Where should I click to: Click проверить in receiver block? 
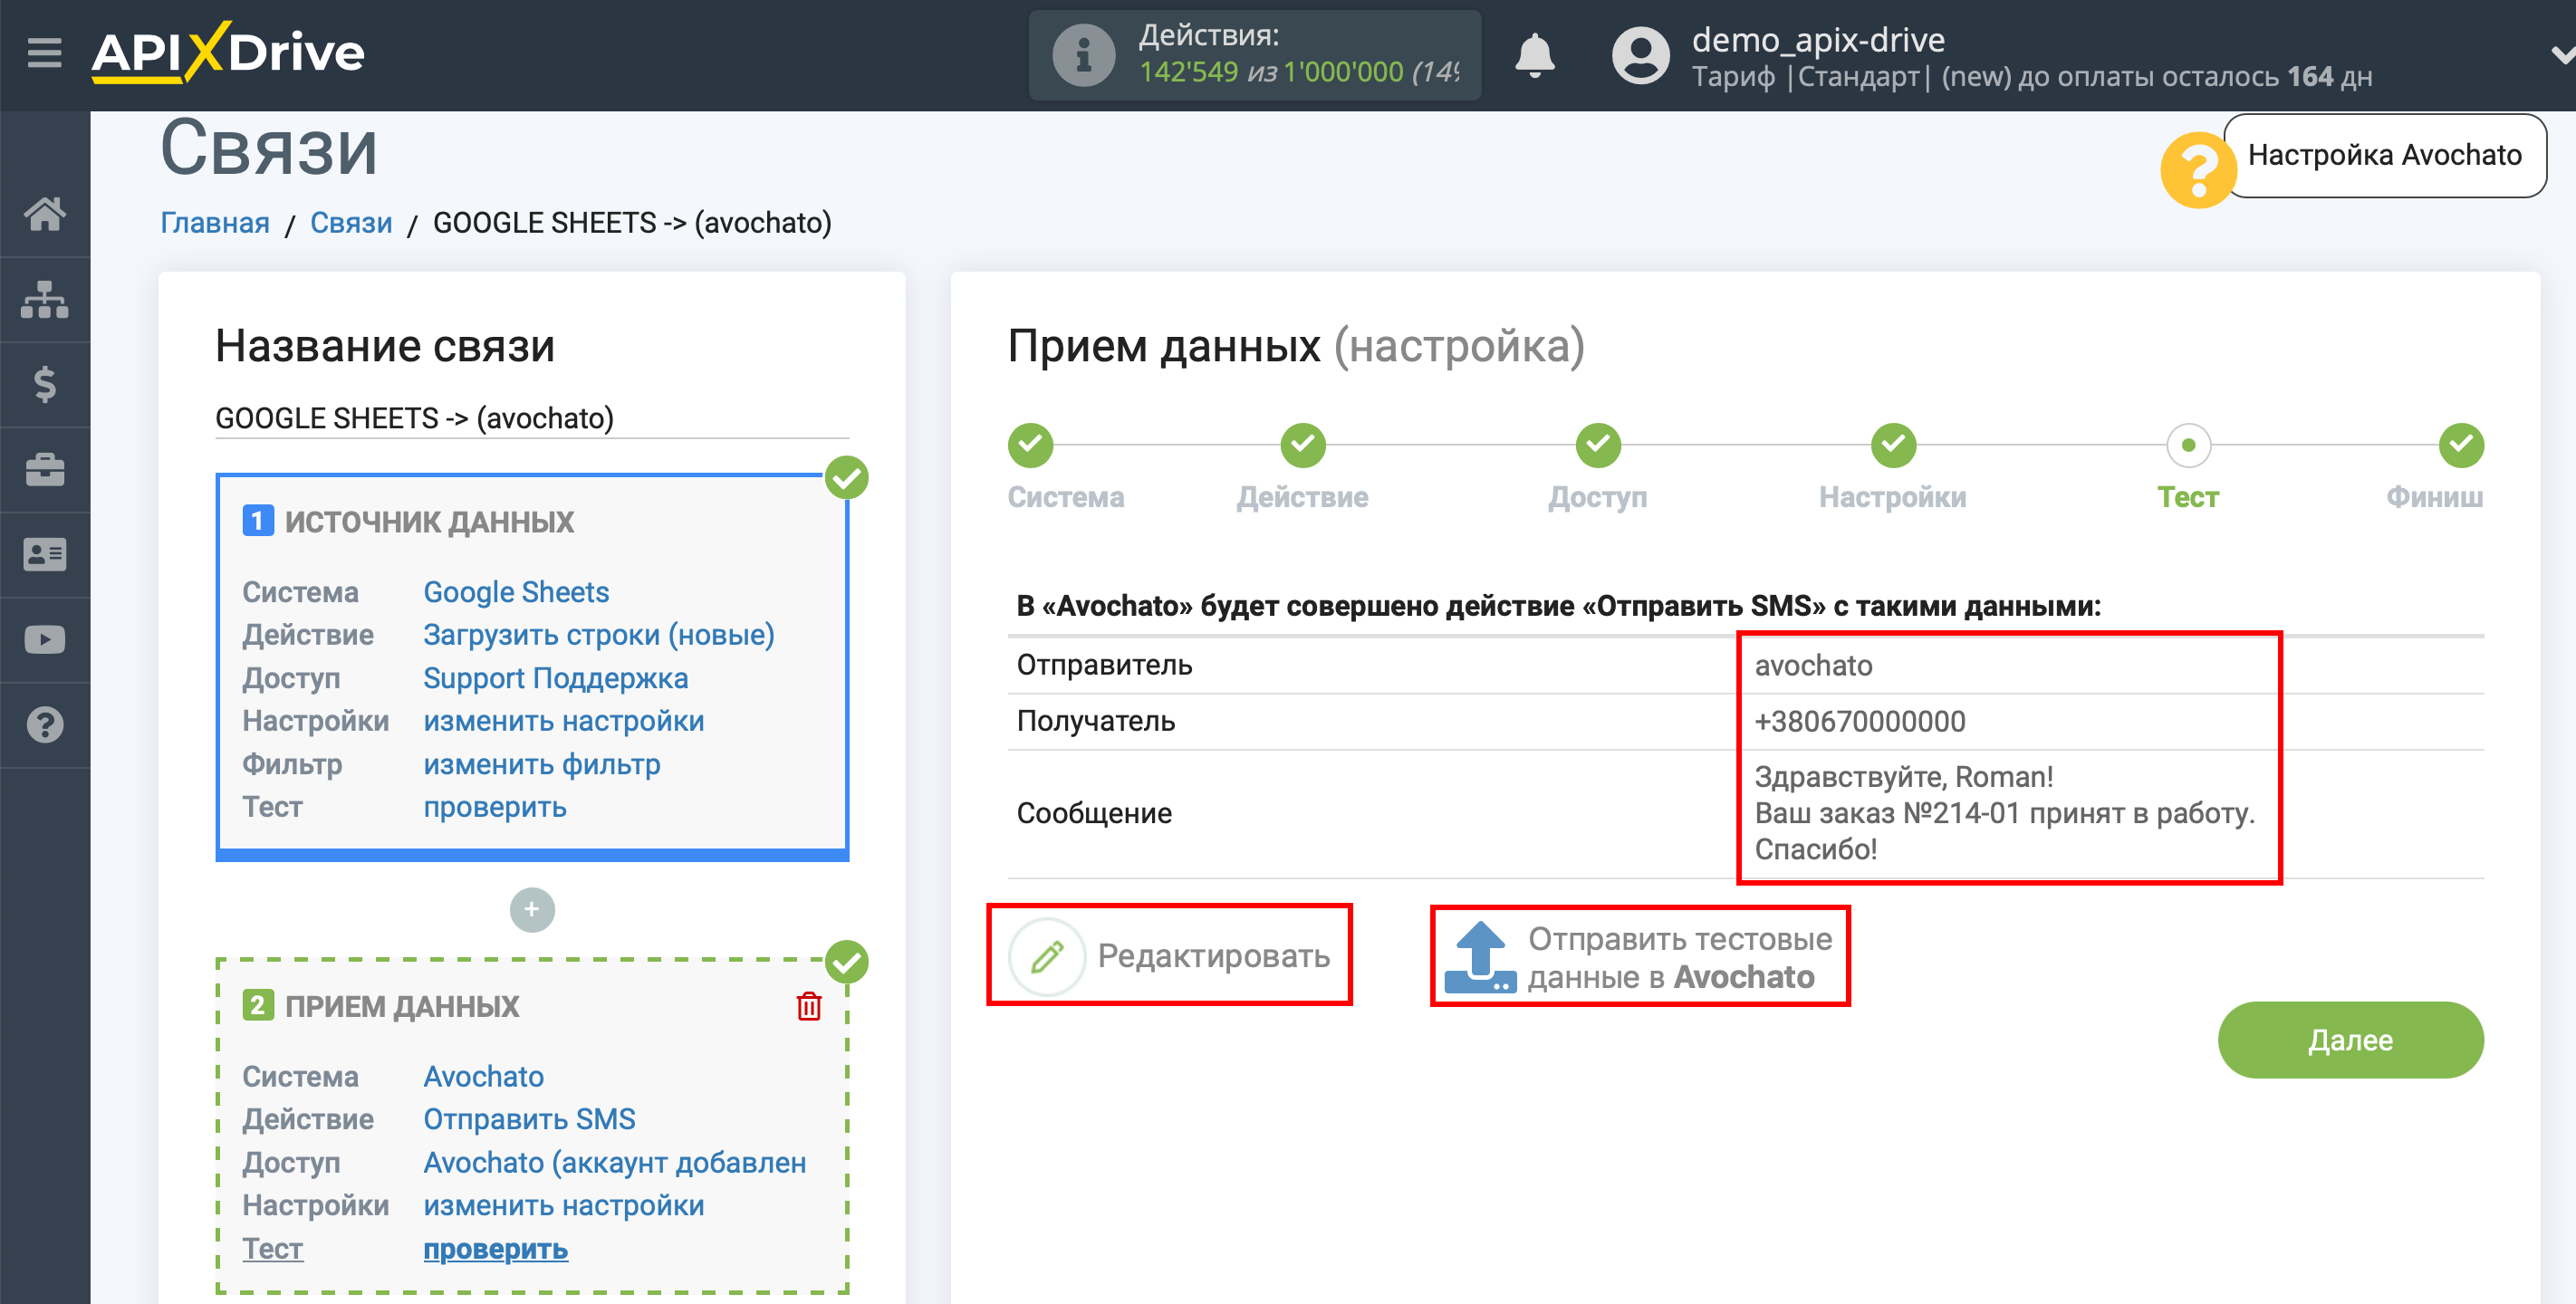pyautogui.click(x=496, y=1249)
